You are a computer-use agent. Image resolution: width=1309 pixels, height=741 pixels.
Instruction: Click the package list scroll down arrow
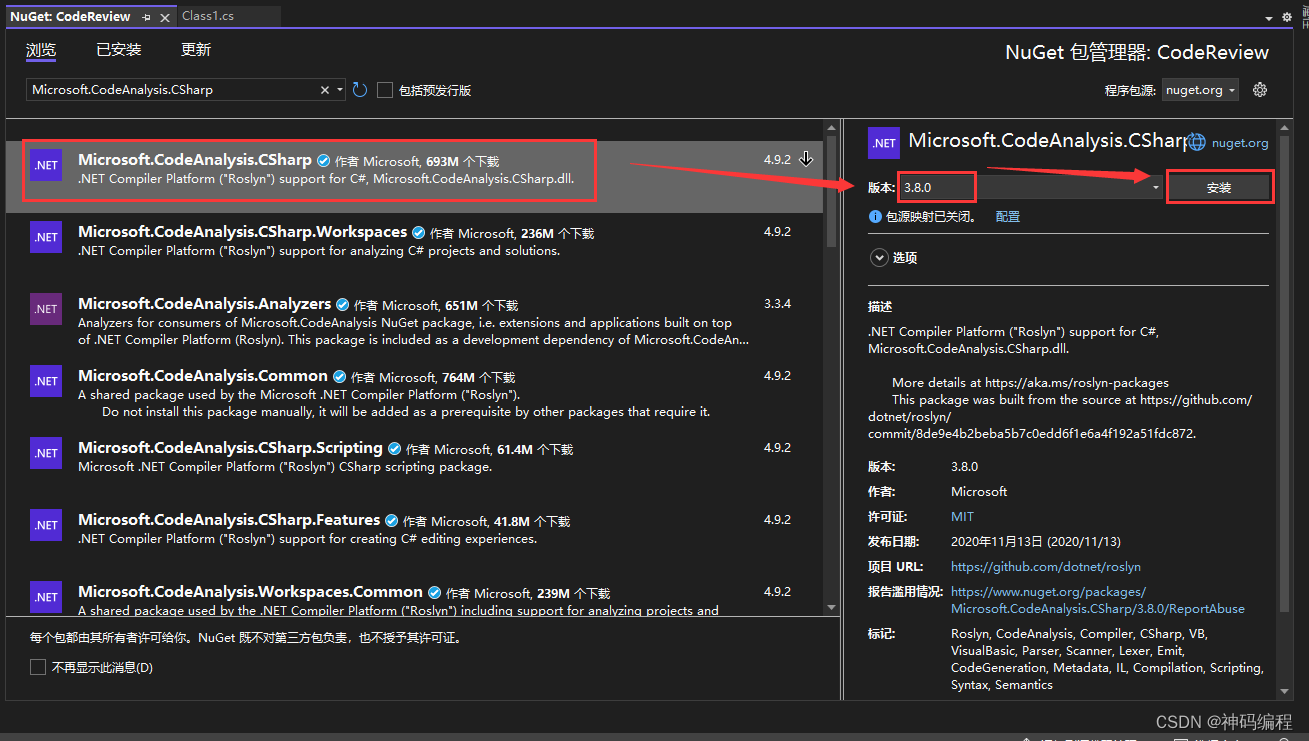831,606
